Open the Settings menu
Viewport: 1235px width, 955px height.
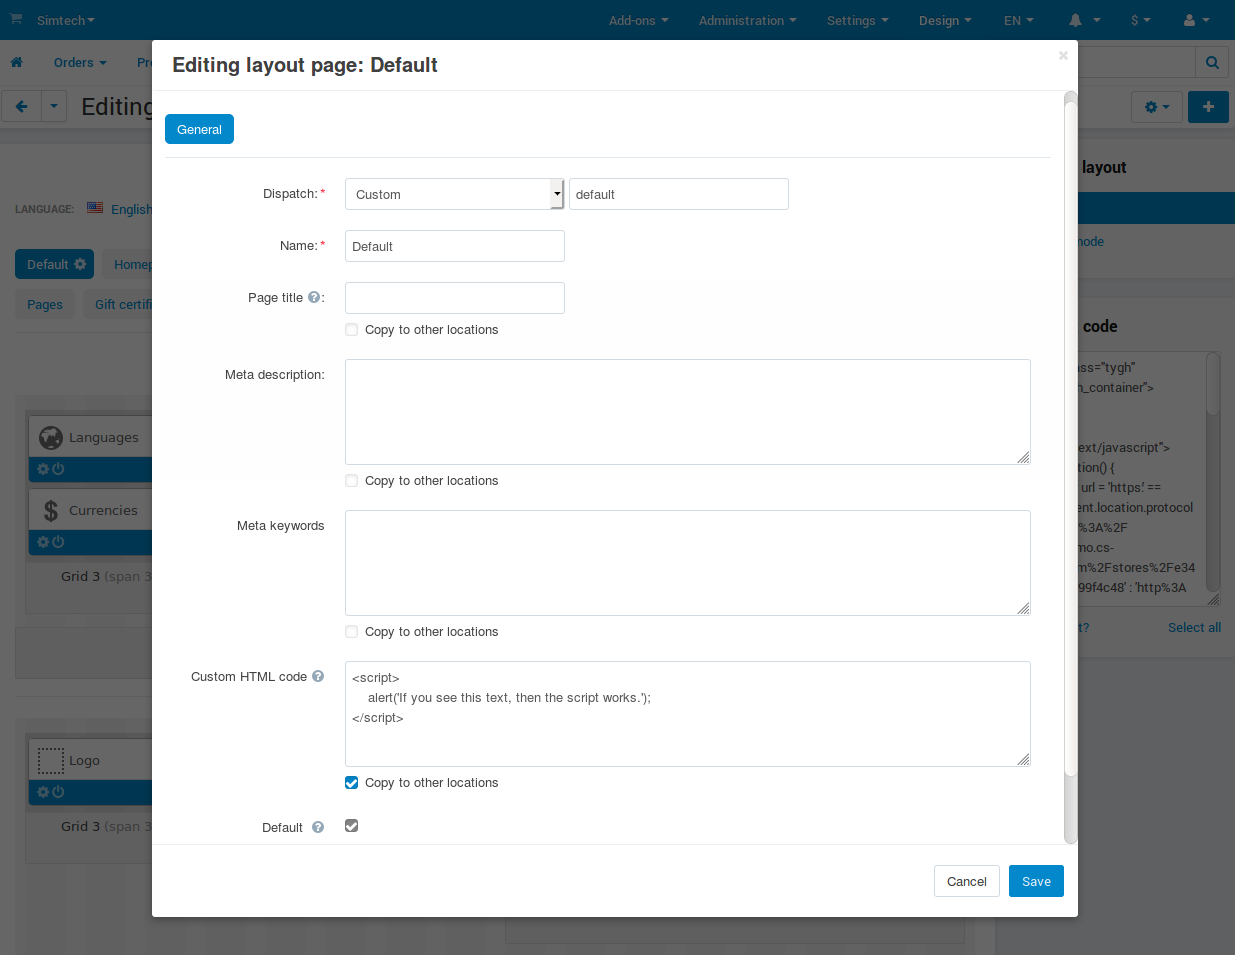point(858,20)
